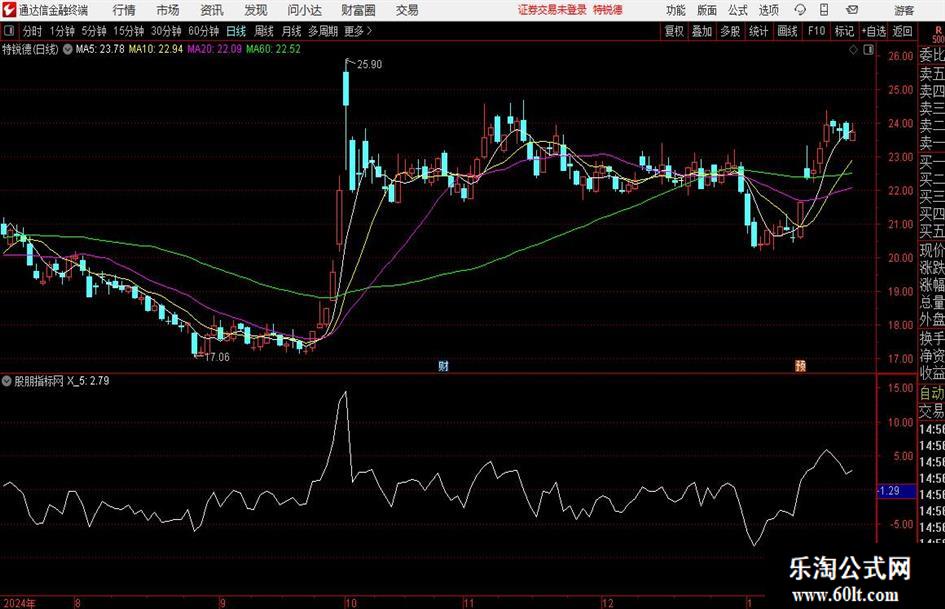Click the 标记 mark button
The width and height of the screenshot is (945, 609).
pyautogui.click(x=844, y=31)
